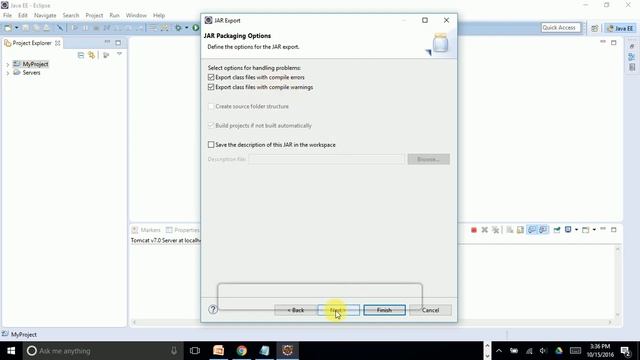This screenshot has height=360, width=640.
Task: Click the Create source folder structure checkbox
Action: 211,106
